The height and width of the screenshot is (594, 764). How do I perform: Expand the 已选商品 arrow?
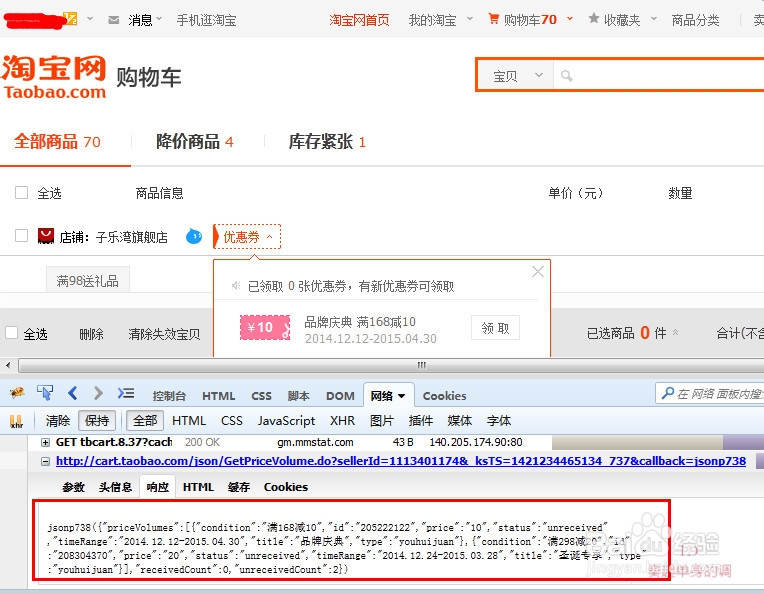pos(675,333)
